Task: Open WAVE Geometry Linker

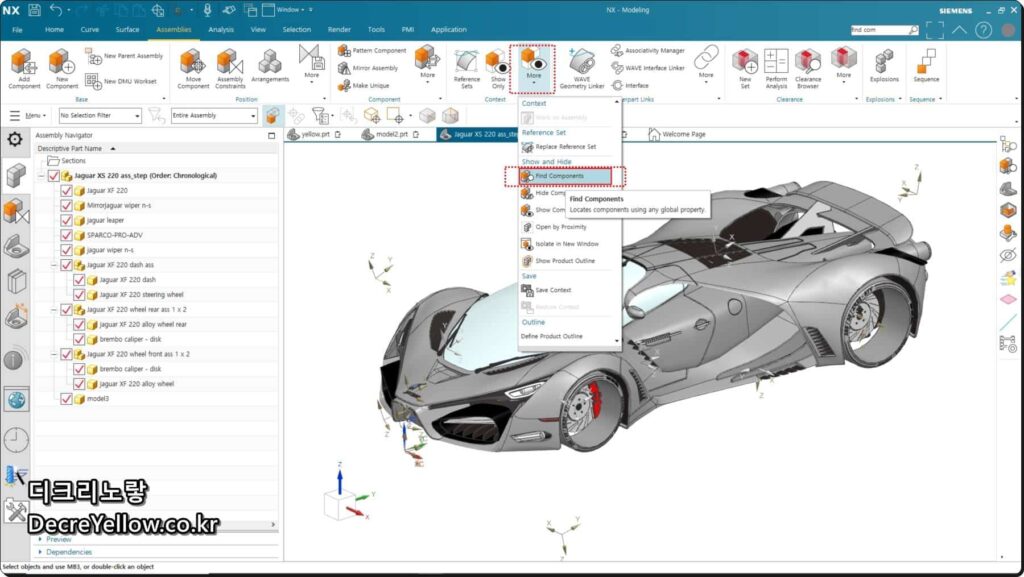Action: click(581, 68)
